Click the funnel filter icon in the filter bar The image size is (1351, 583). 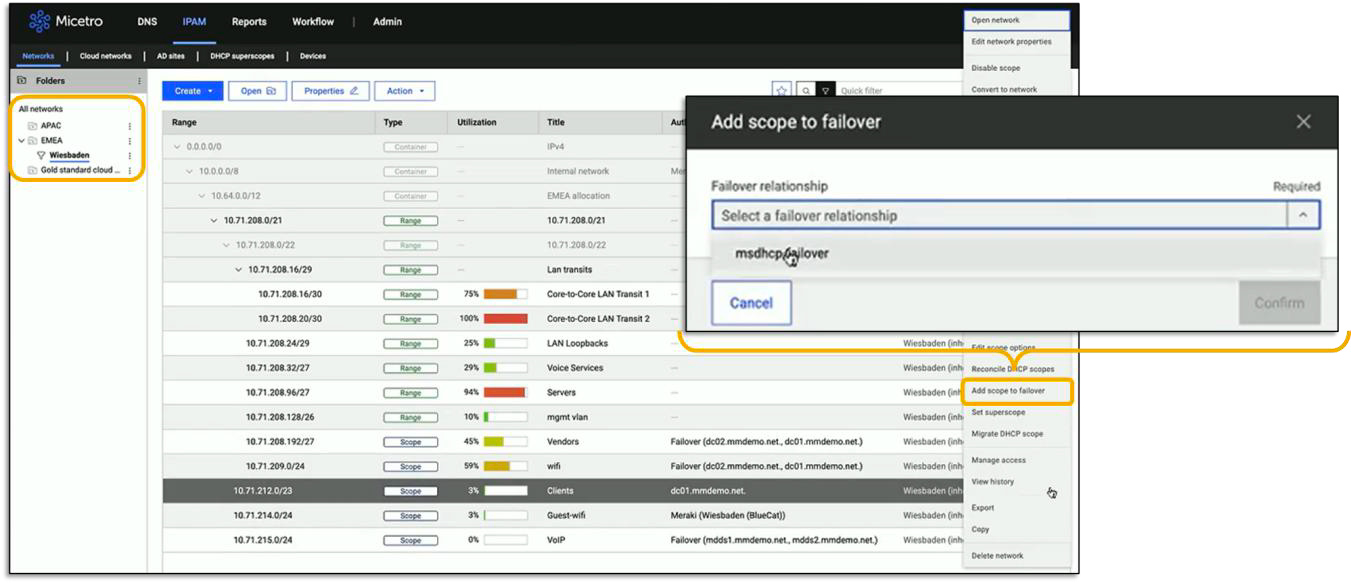pyautogui.click(x=825, y=89)
